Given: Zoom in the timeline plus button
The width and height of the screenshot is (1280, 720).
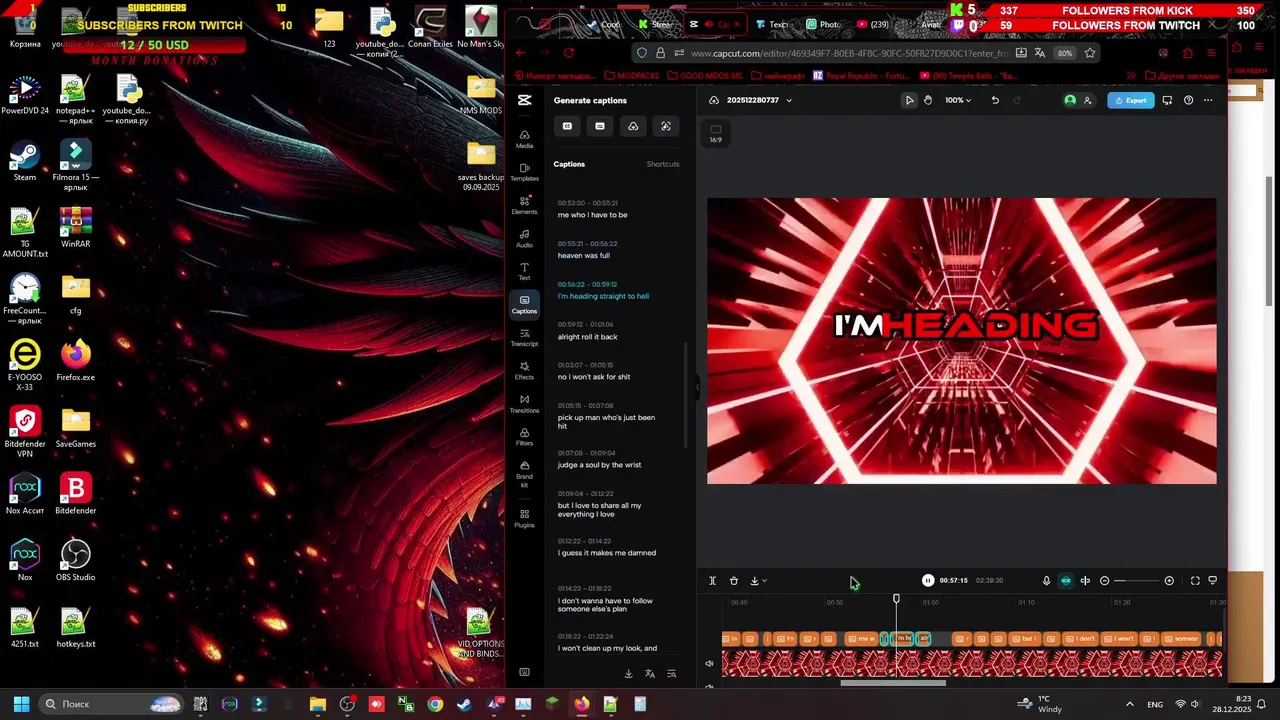Looking at the screenshot, I should (1169, 580).
